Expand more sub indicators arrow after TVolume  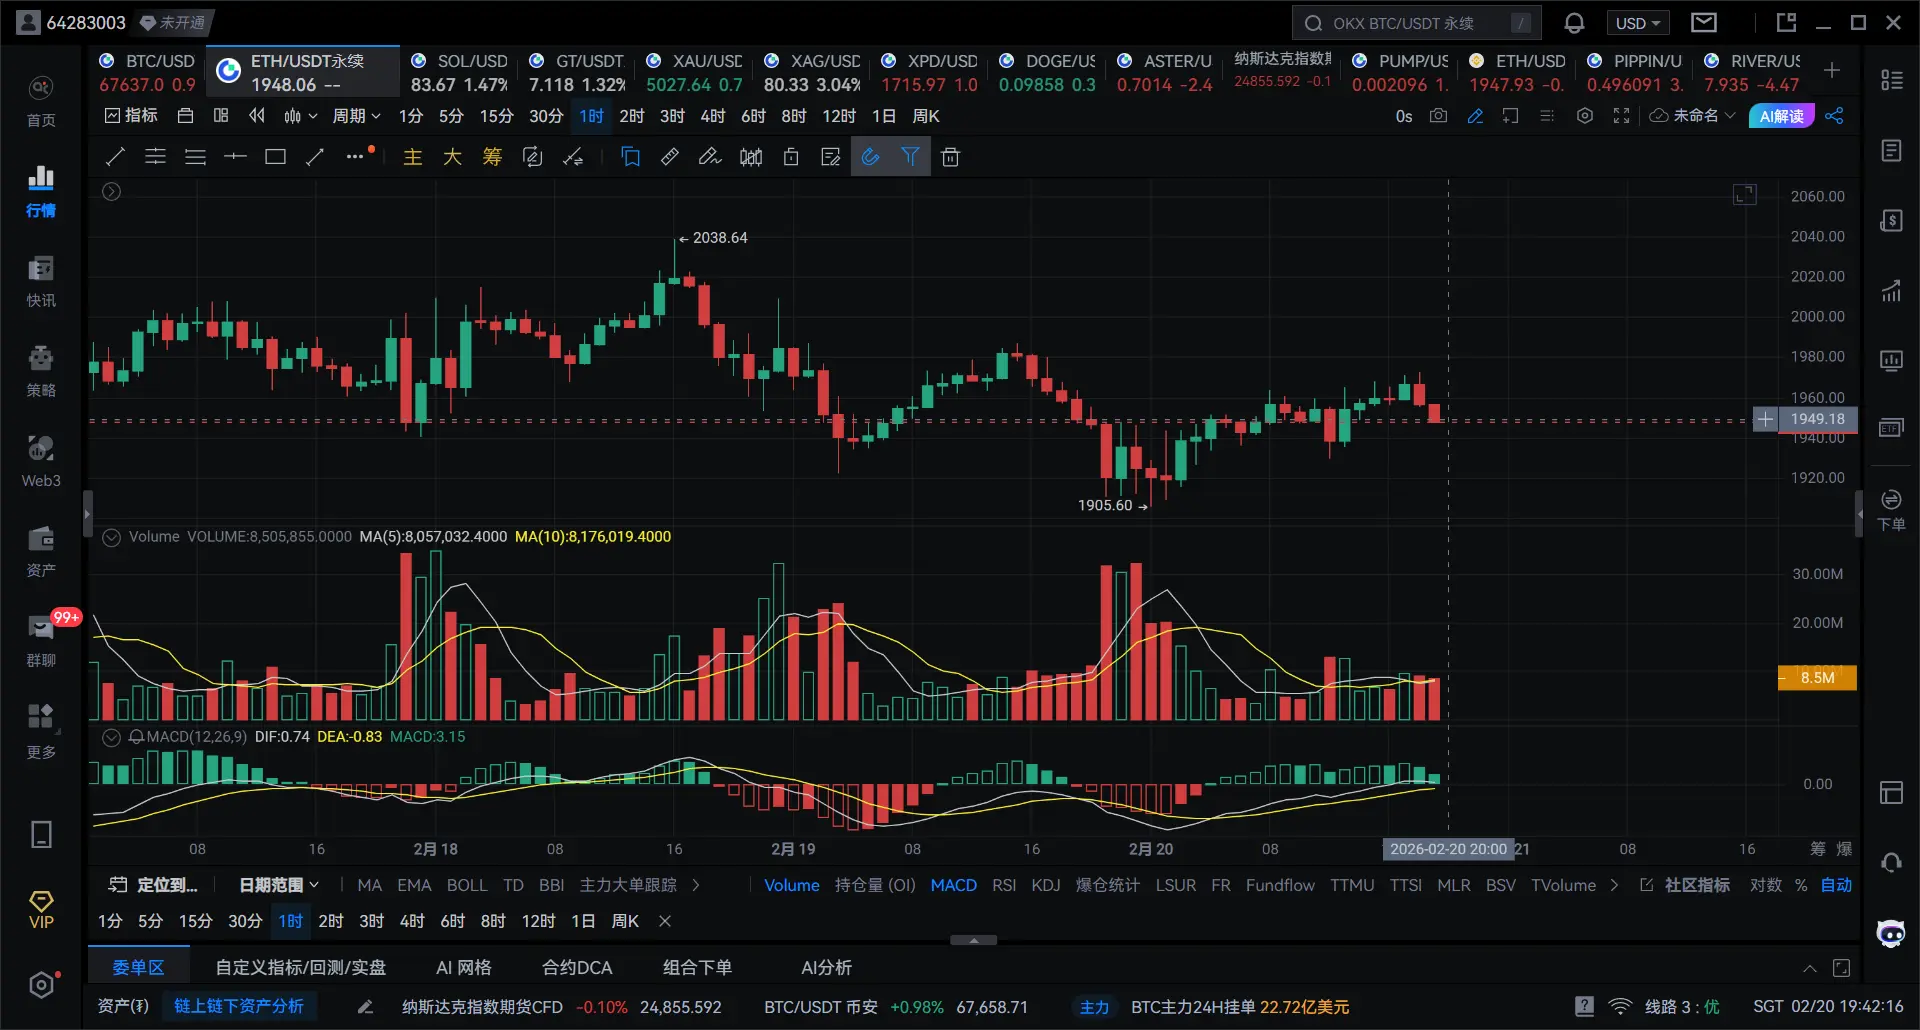coord(1614,885)
